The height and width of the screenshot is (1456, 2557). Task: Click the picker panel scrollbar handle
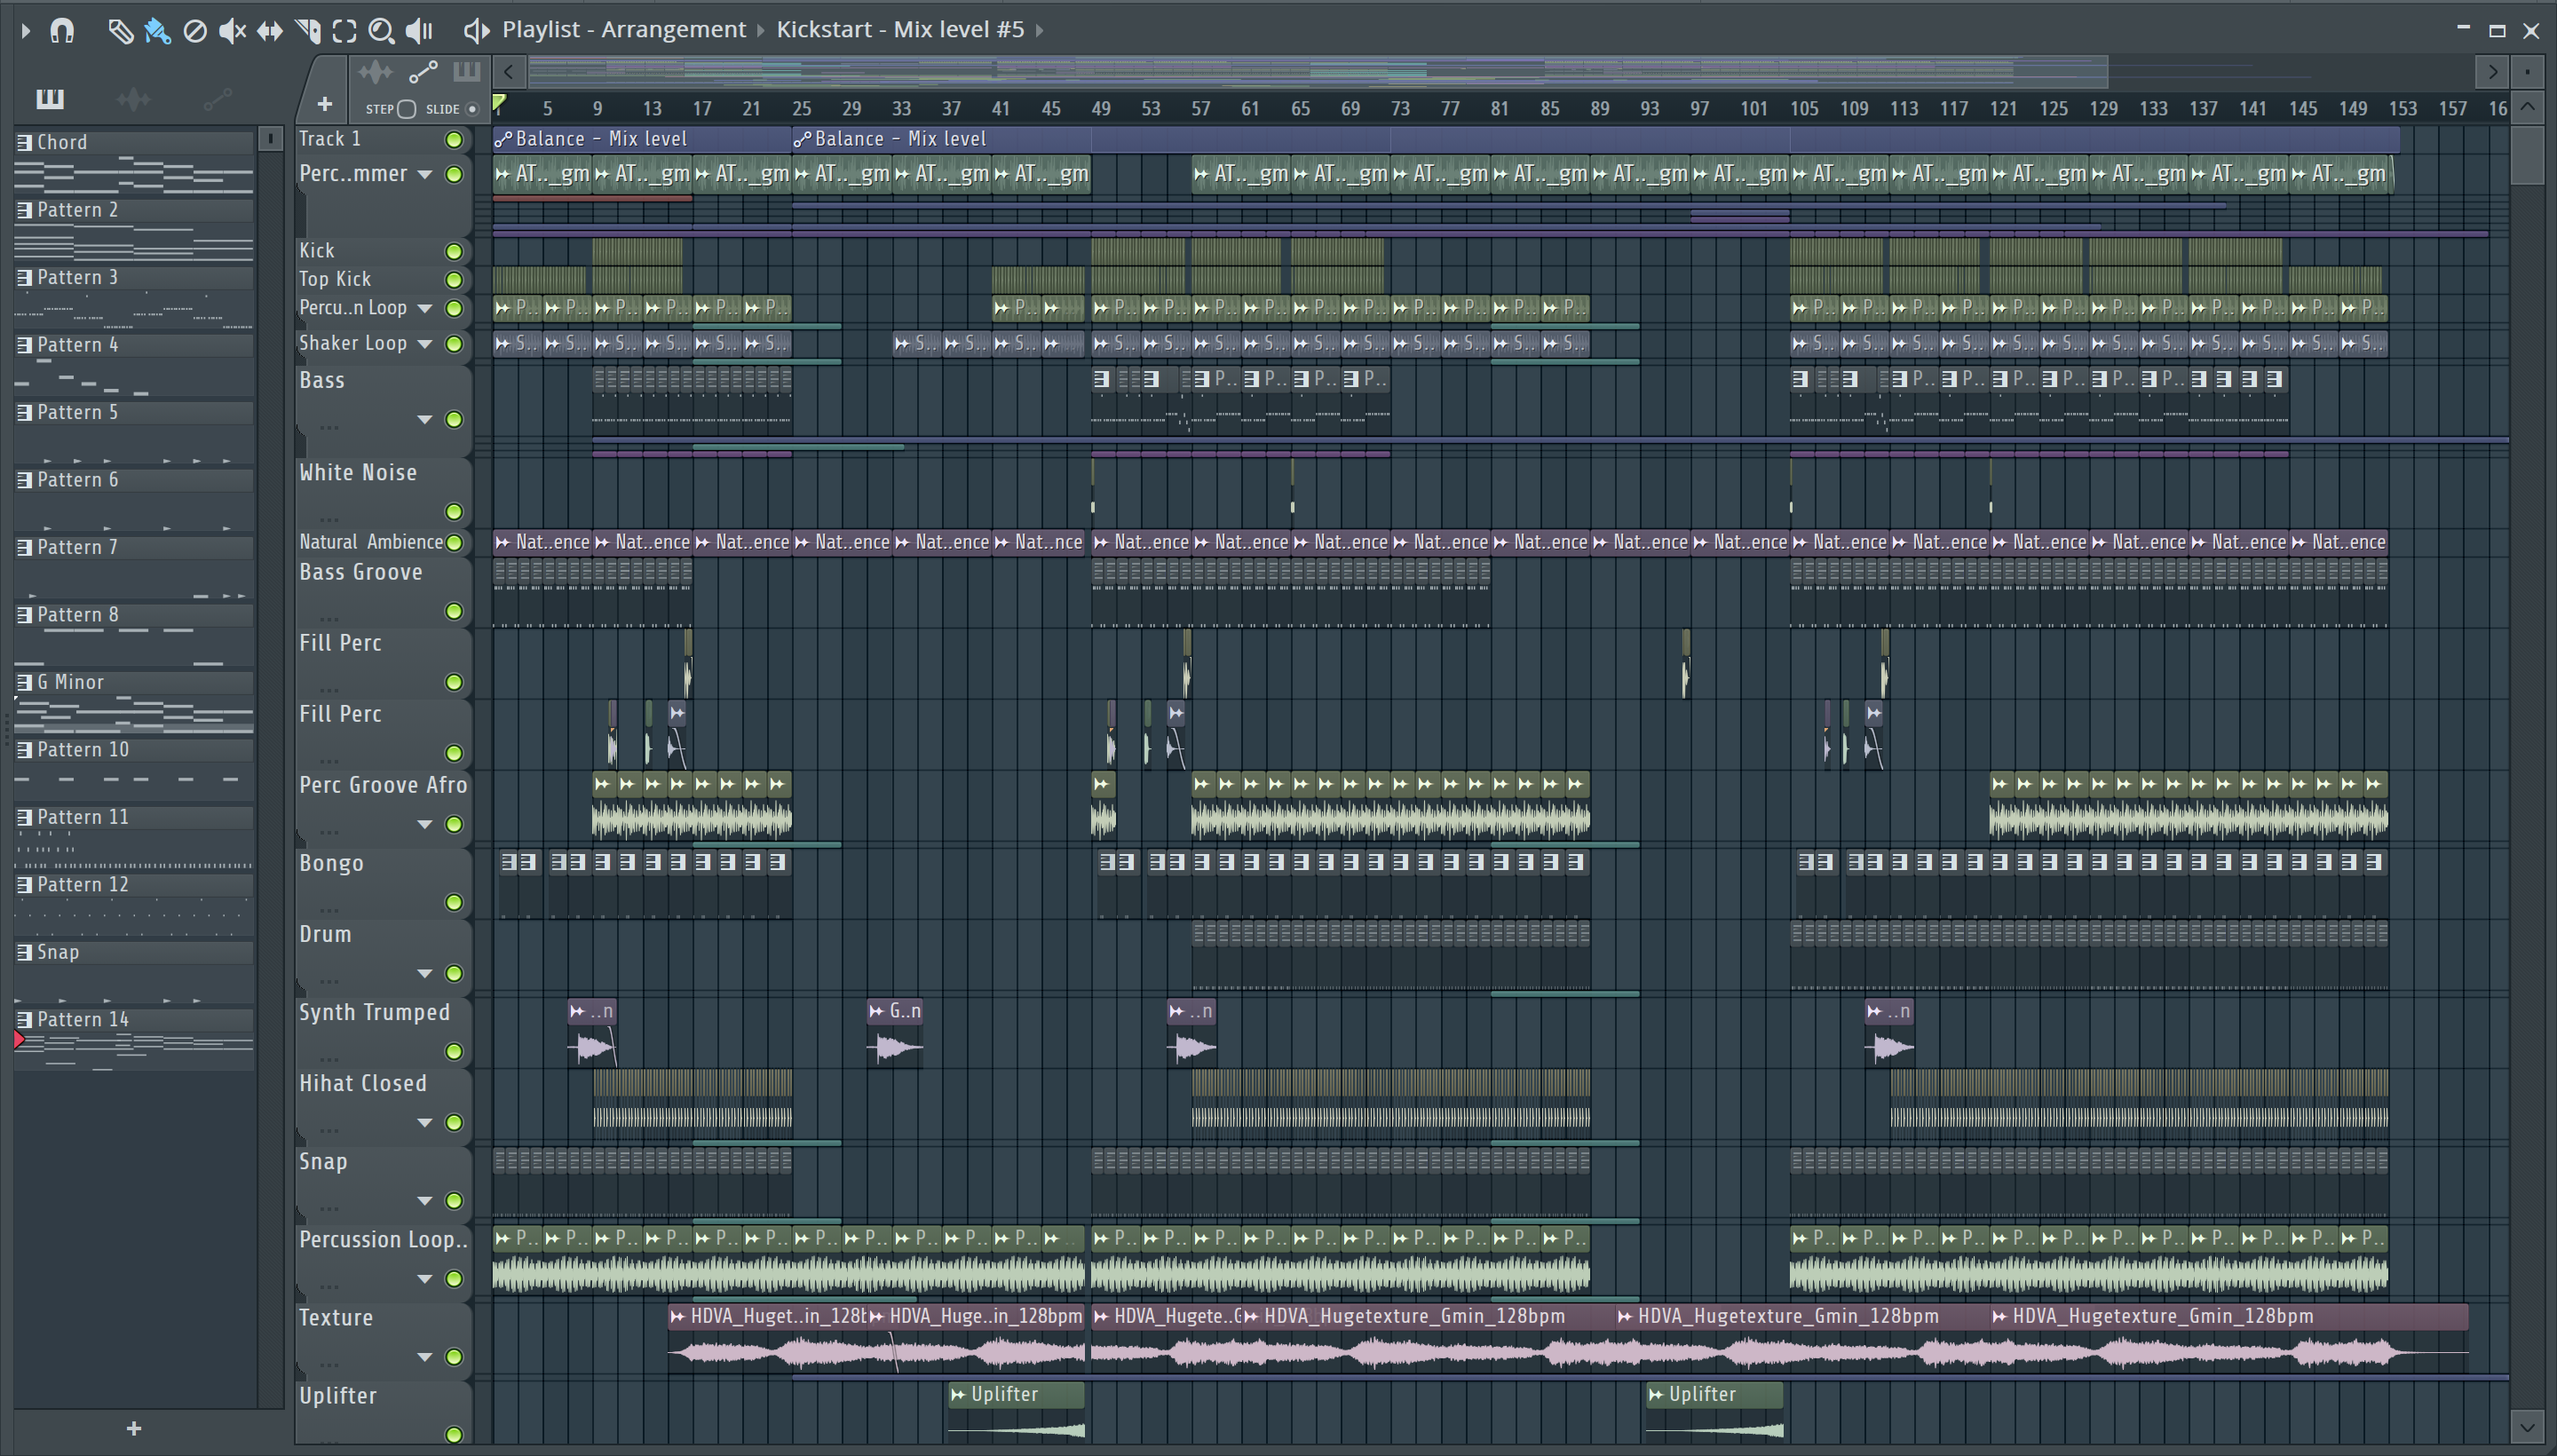pyautogui.click(x=270, y=139)
